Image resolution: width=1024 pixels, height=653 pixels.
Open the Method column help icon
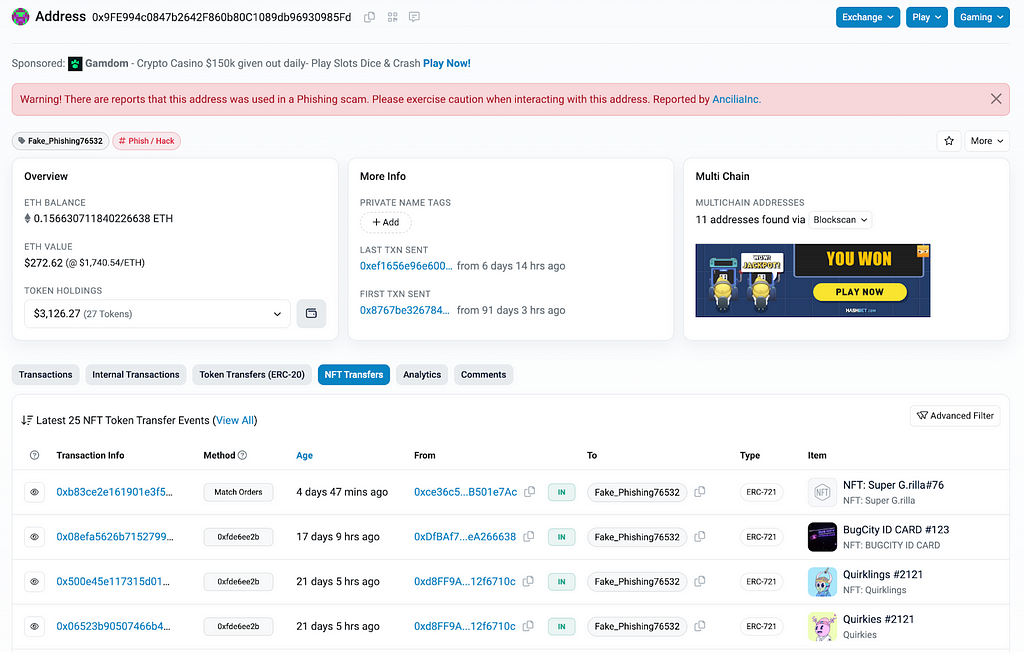pyautogui.click(x=242, y=455)
